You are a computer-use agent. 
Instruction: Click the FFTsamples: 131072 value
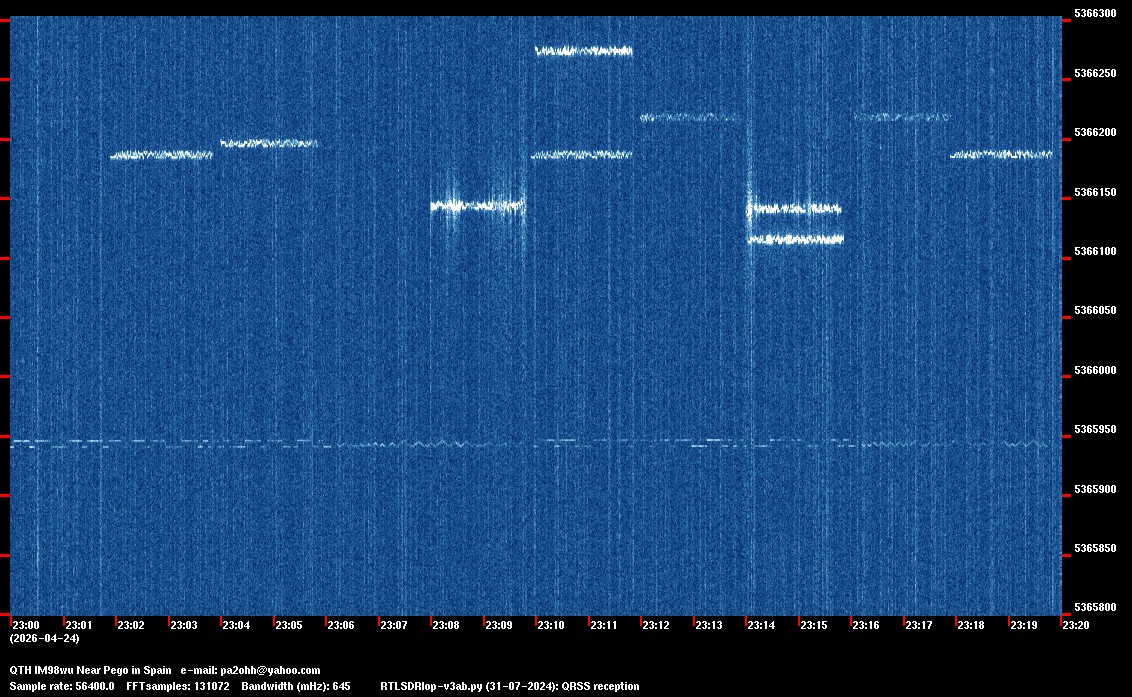(178, 686)
